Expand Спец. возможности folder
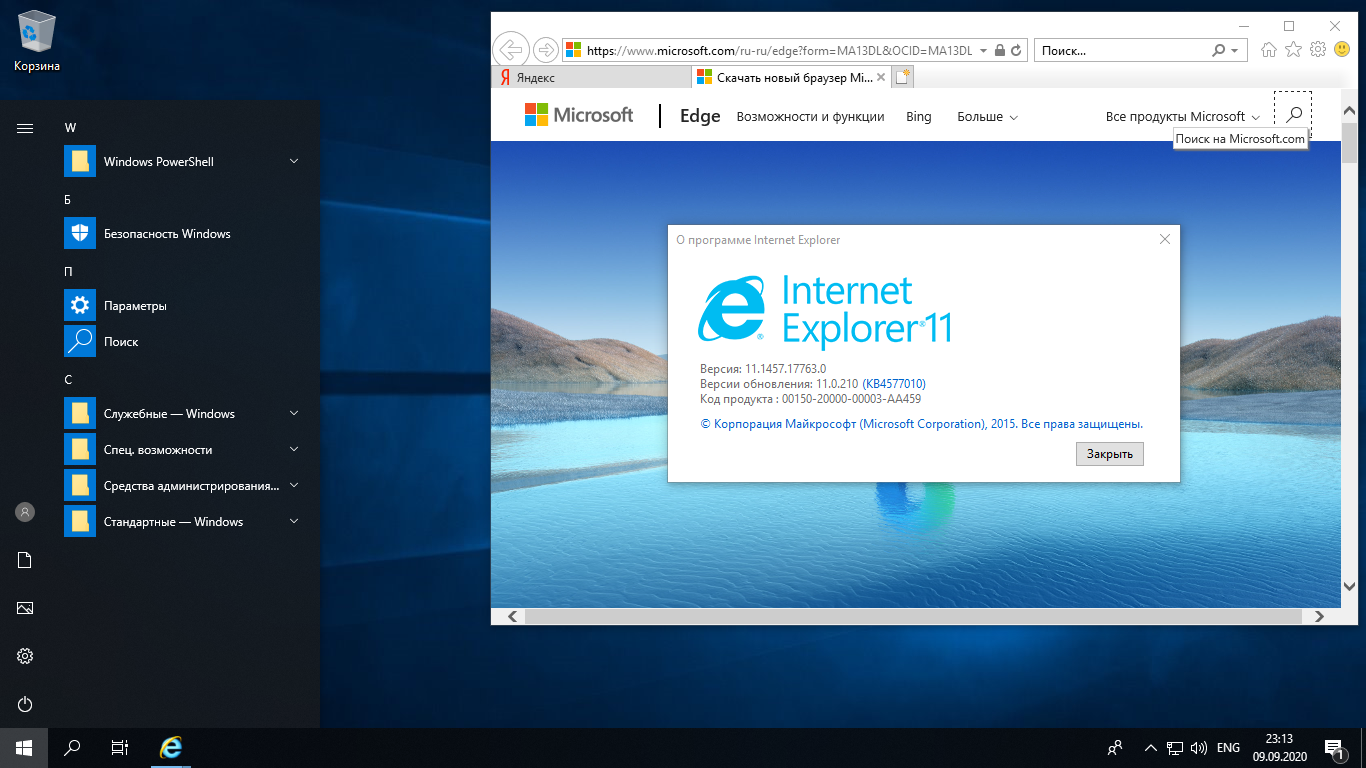This screenshot has width=1366, height=768. (x=294, y=449)
